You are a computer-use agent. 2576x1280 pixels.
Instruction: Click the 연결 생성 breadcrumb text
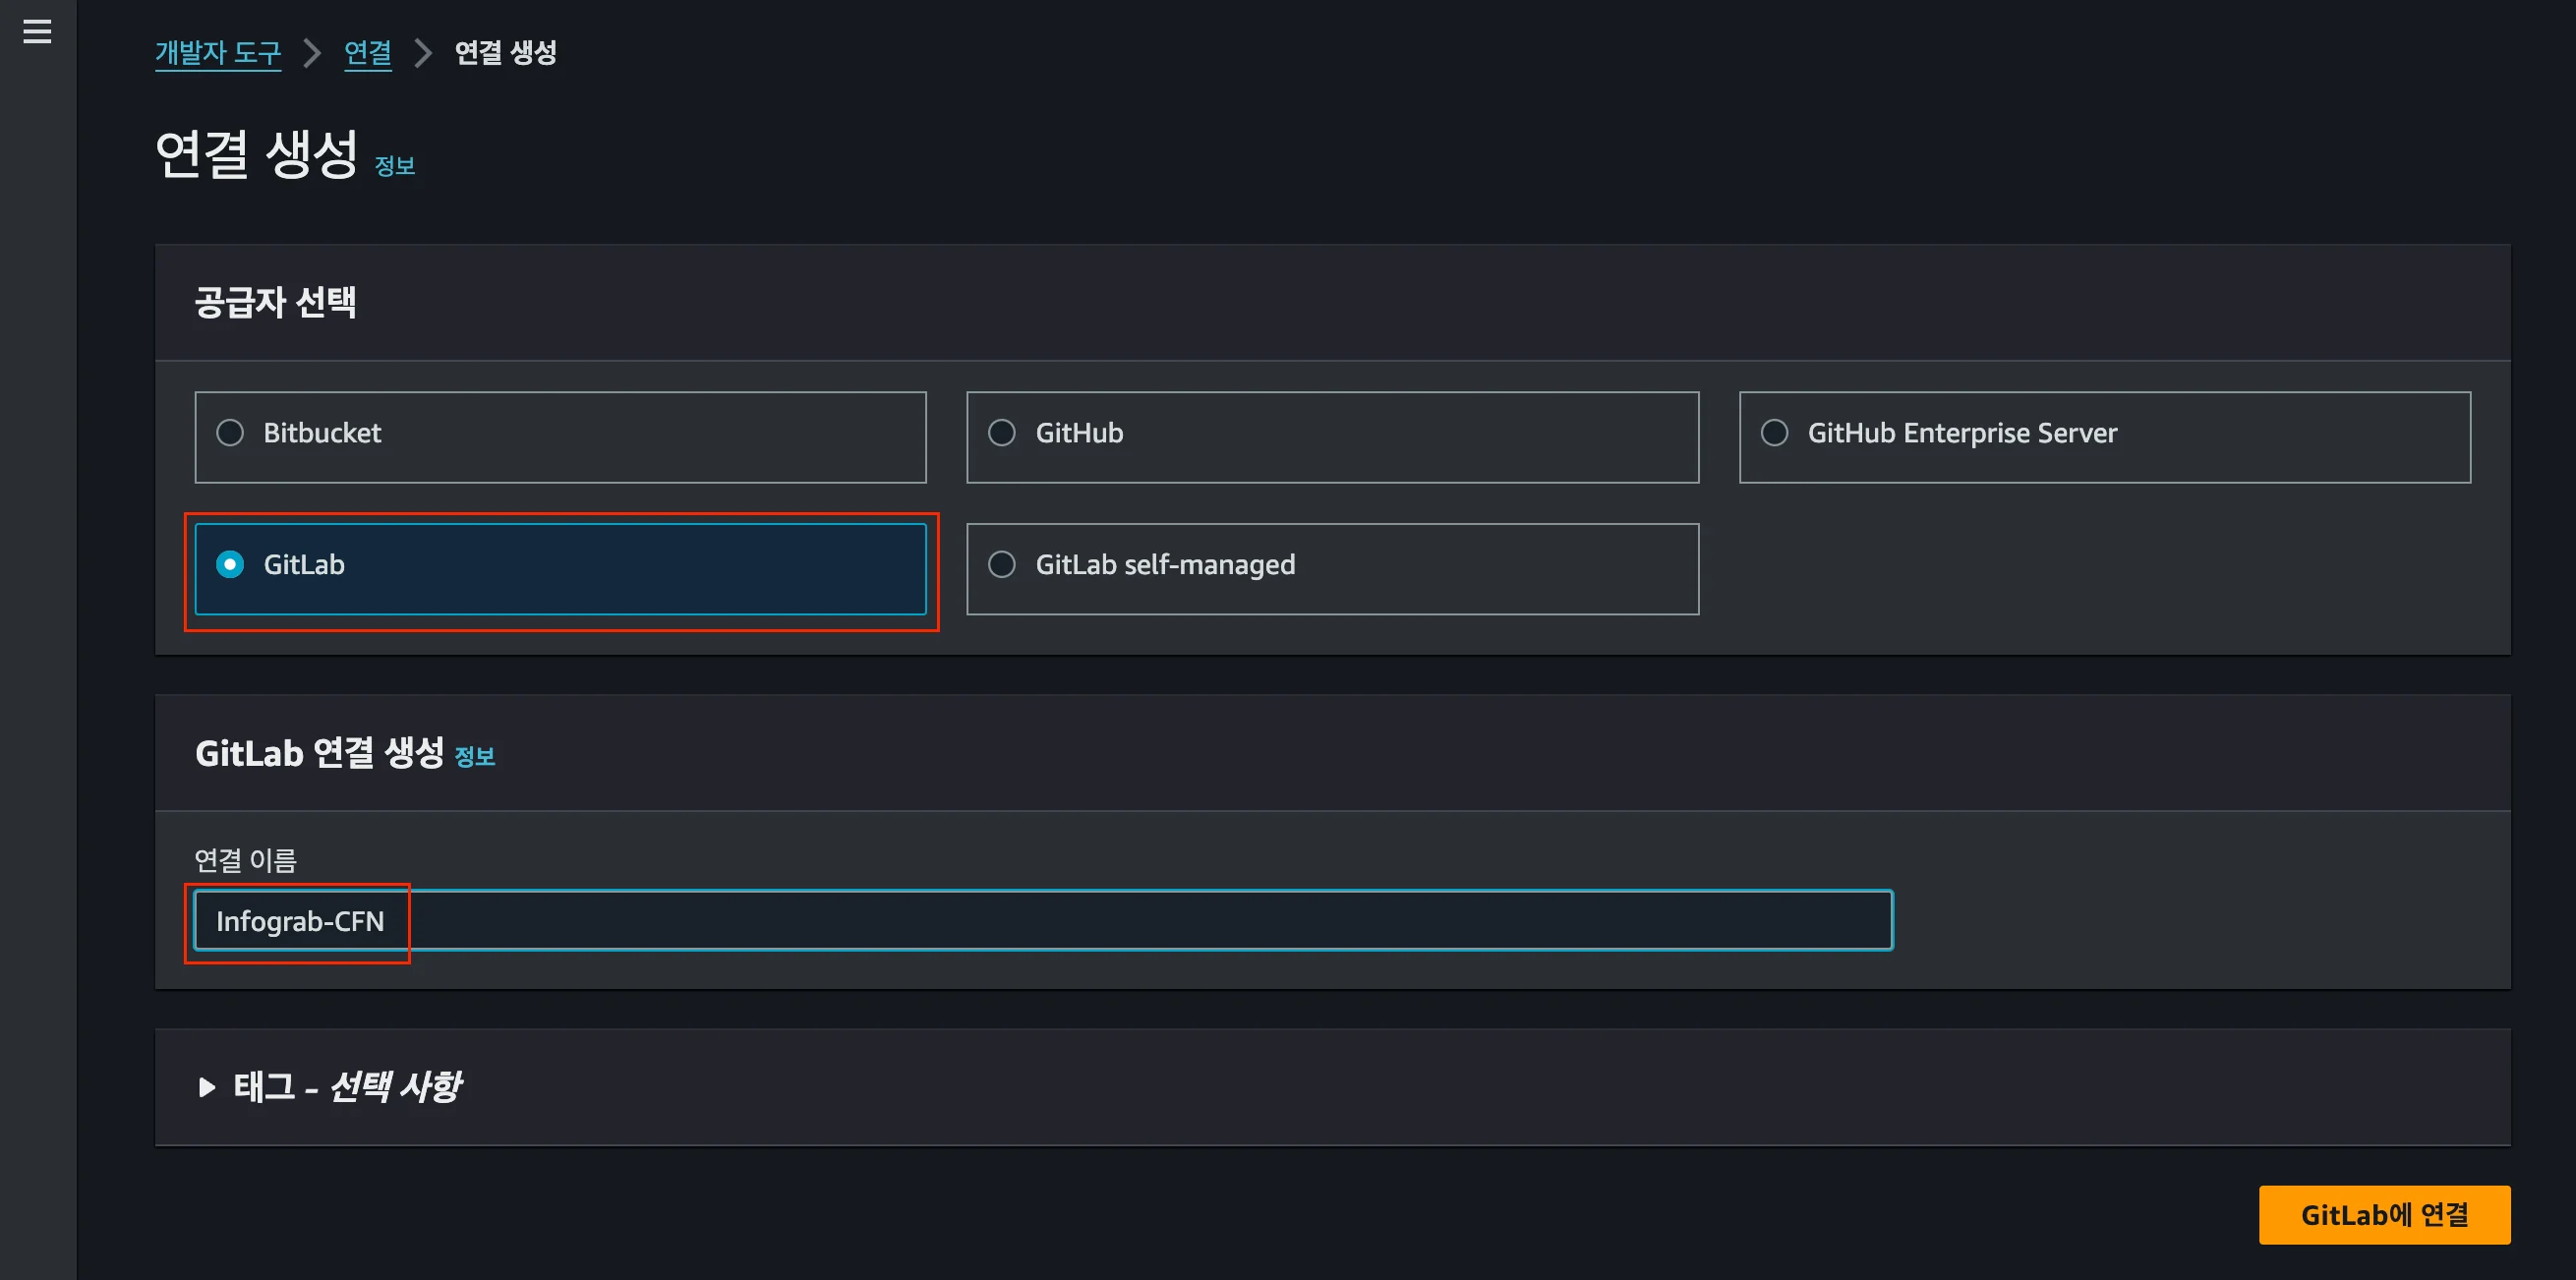click(505, 52)
